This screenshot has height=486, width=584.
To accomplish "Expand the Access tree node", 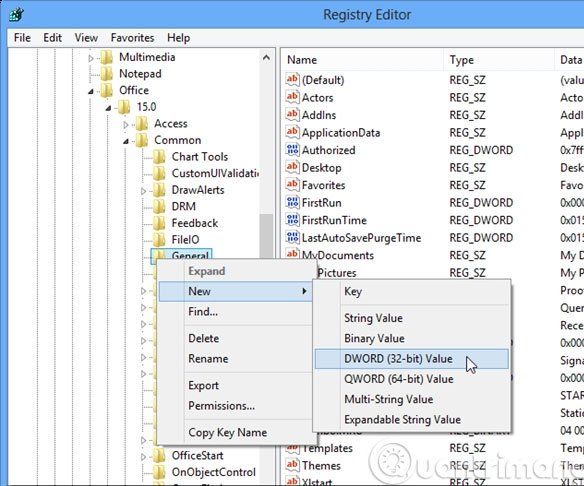I will click(126, 124).
